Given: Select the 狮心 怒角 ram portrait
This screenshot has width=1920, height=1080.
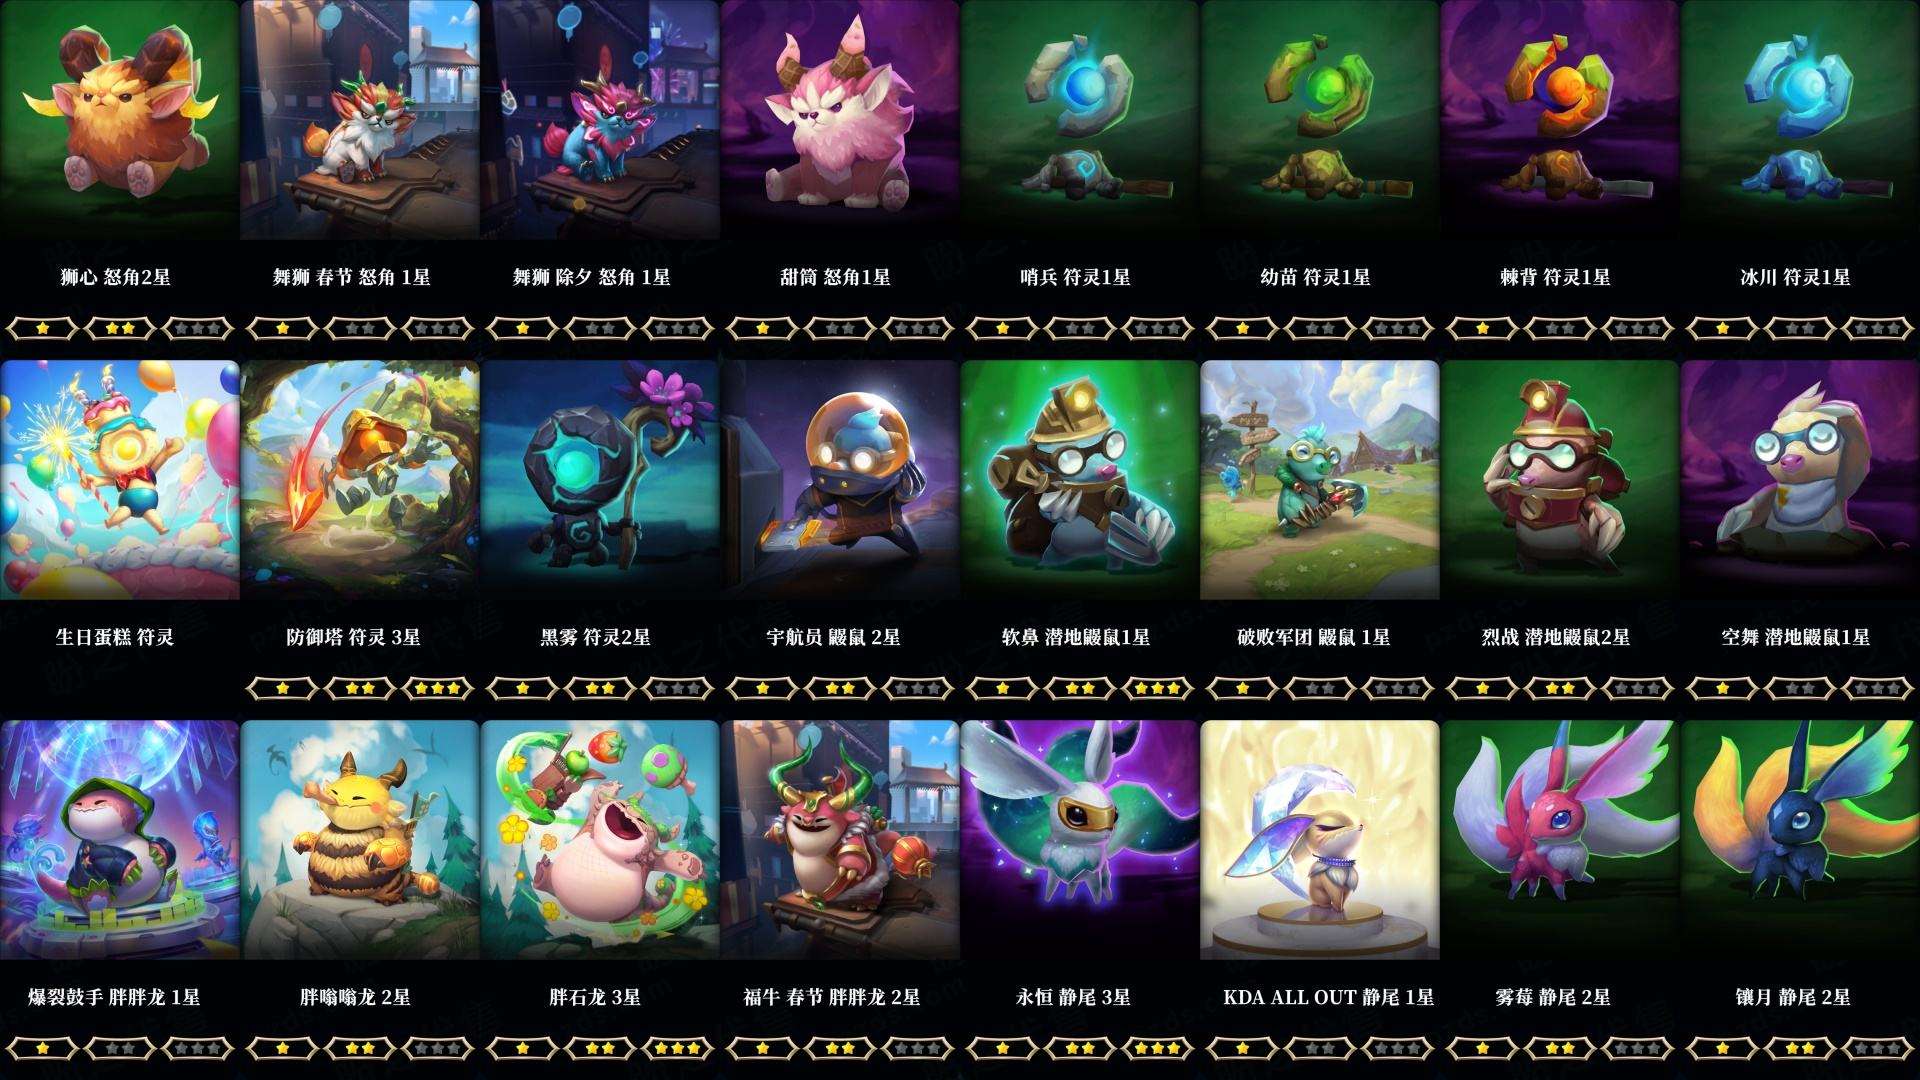Looking at the screenshot, I should 119,119.
